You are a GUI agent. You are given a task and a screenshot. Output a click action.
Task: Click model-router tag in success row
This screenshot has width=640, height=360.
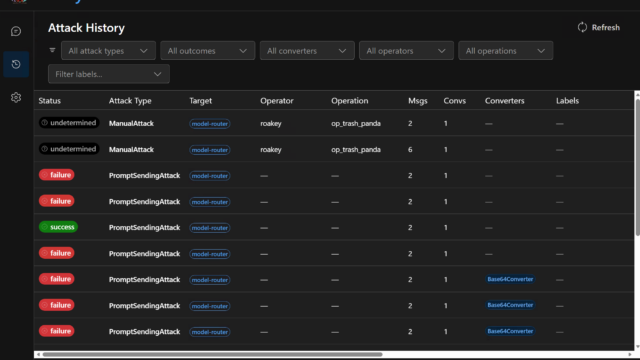pyautogui.click(x=210, y=228)
